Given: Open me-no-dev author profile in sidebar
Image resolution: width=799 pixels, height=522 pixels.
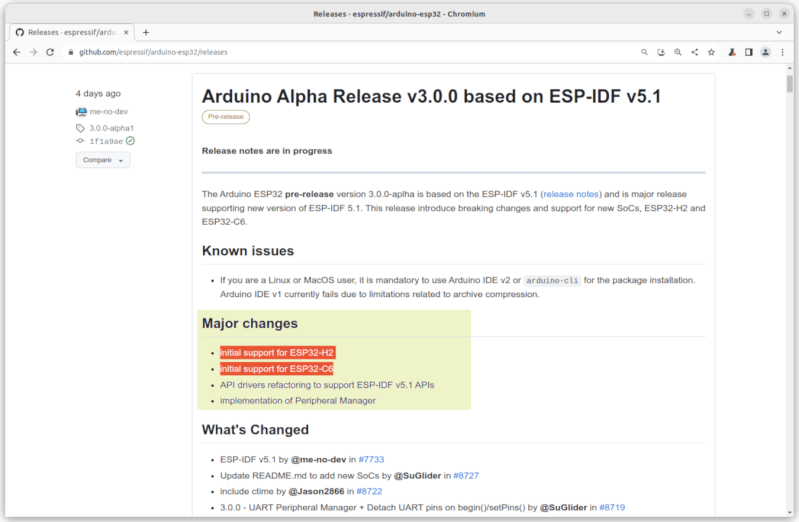Looking at the screenshot, I should tap(109, 111).
